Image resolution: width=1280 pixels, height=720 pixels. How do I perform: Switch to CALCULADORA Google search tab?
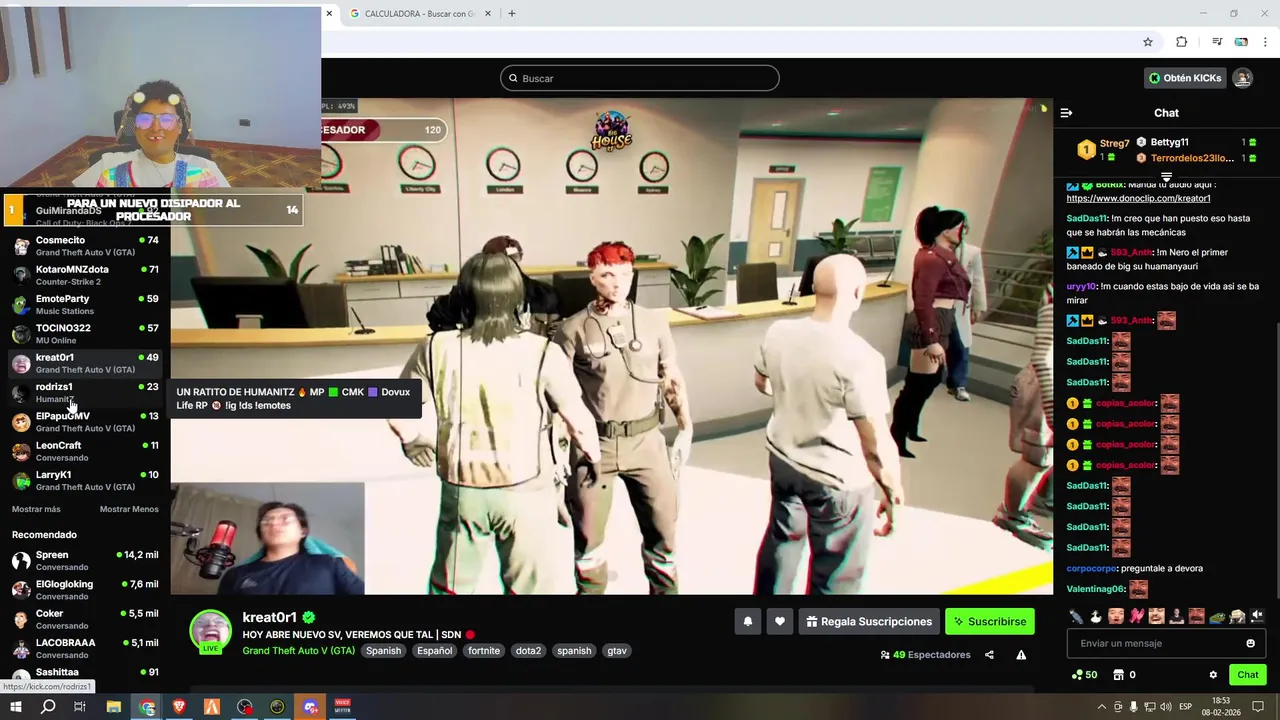tap(412, 14)
